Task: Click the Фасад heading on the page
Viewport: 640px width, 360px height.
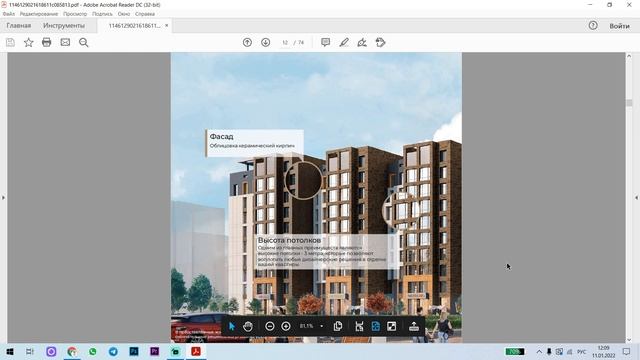Action: tap(222, 136)
